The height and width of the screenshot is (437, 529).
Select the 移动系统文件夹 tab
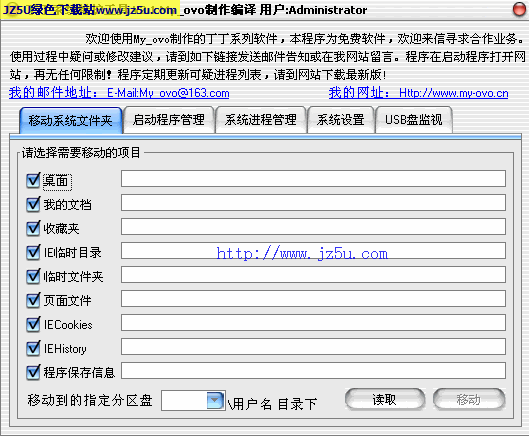coord(71,120)
